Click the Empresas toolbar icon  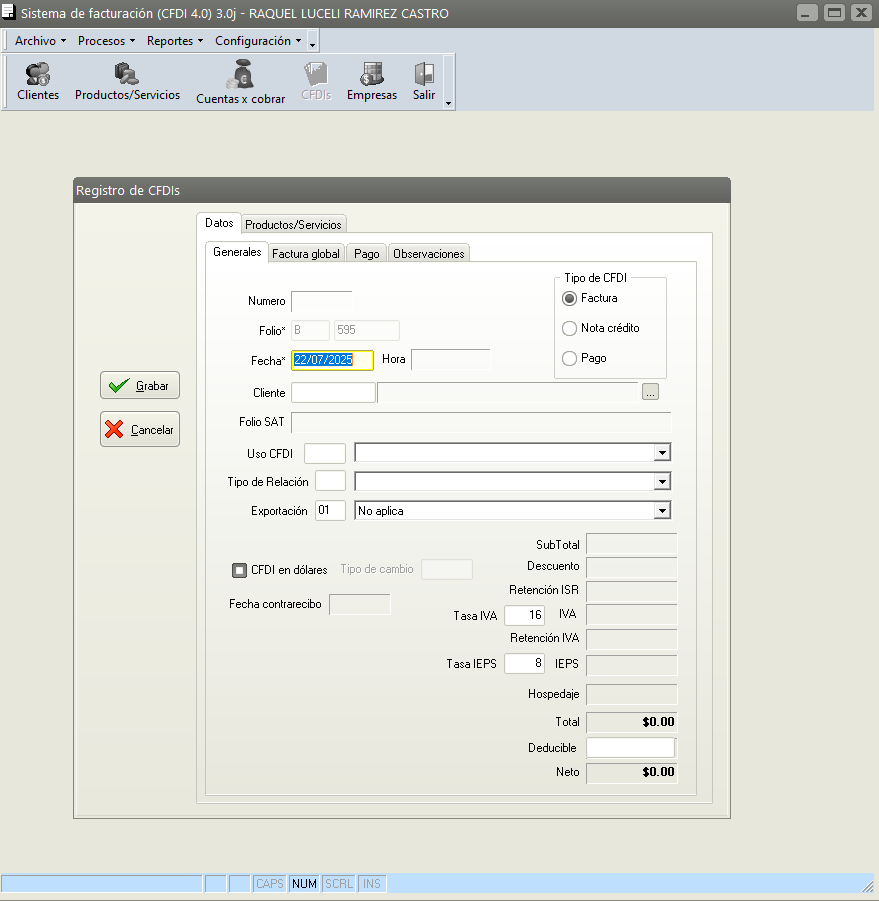click(x=372, y=82)
